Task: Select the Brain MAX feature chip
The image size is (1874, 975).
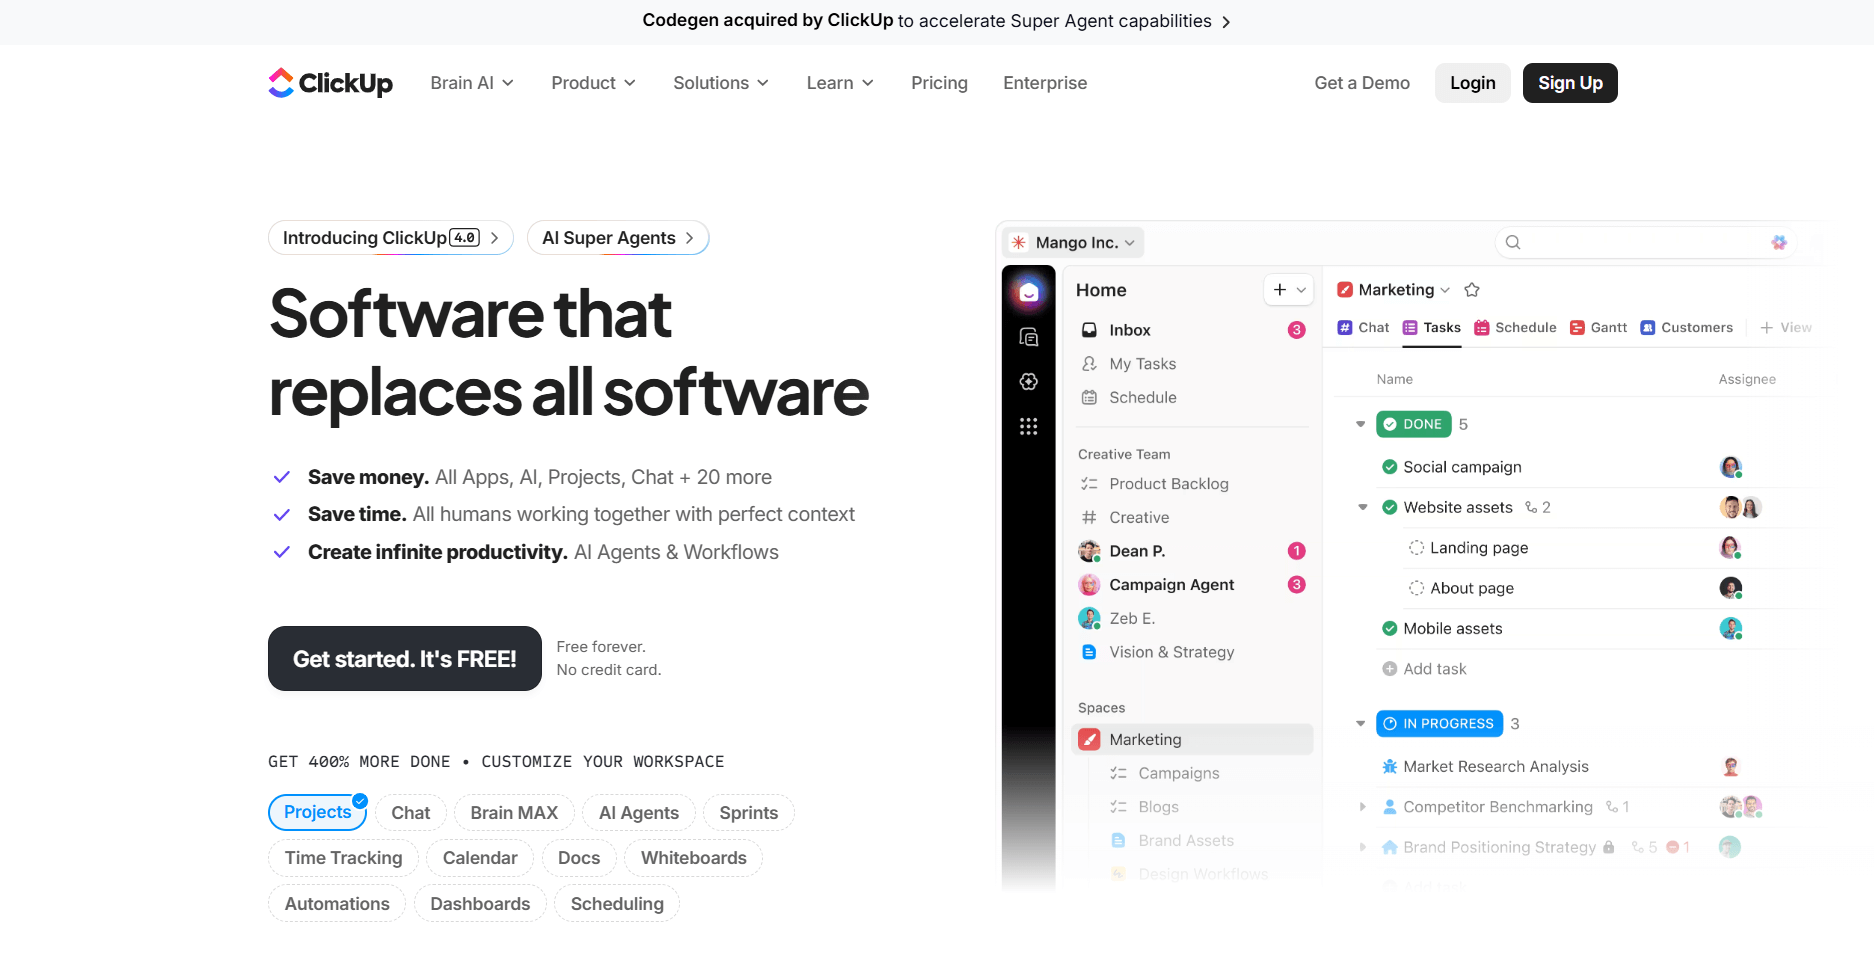Action: click(x=514, y=813)
